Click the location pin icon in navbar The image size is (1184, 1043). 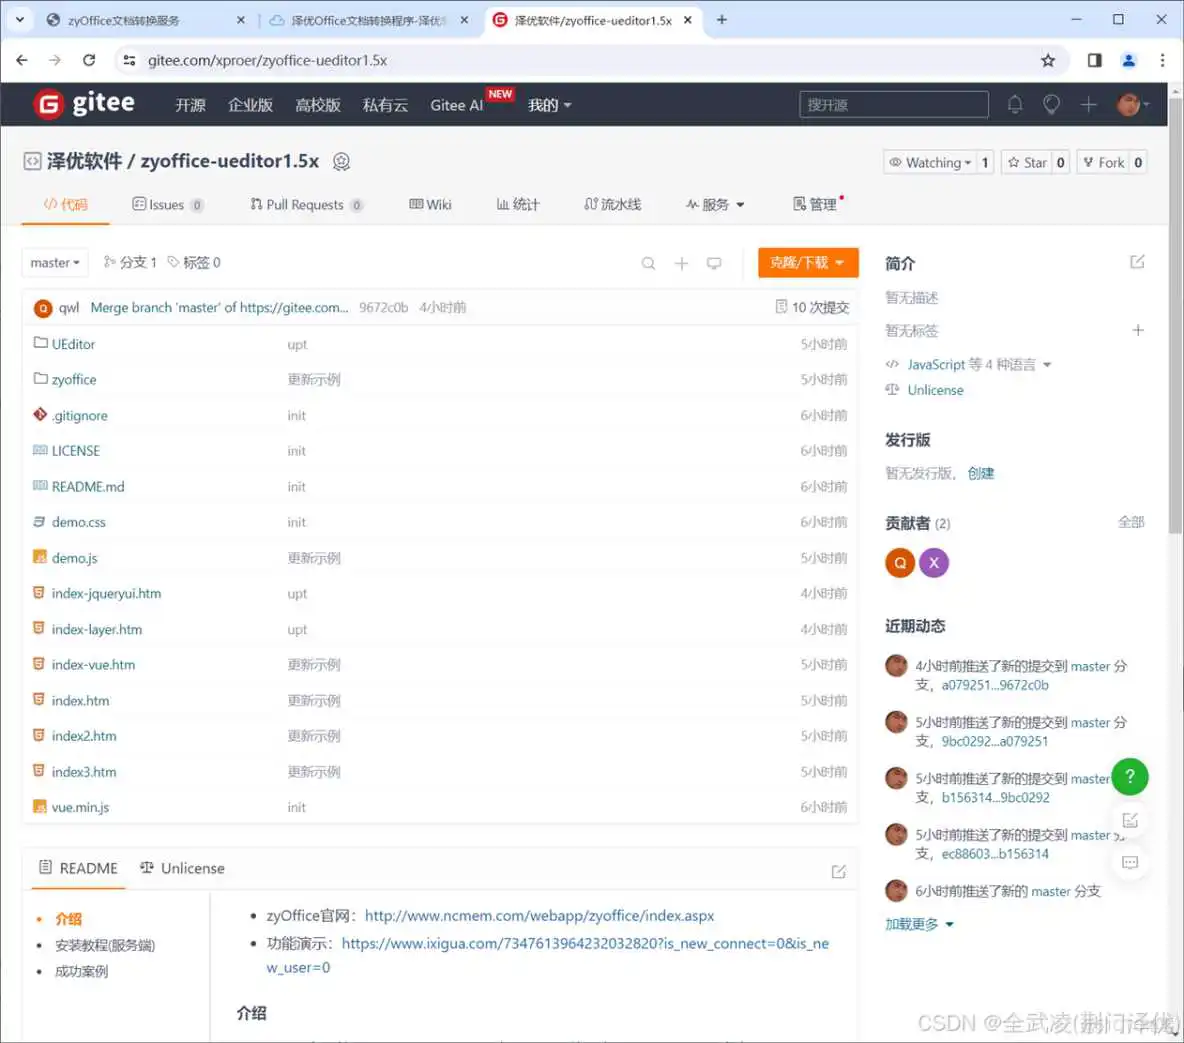pyautogui.click(x=1051, y=104)
